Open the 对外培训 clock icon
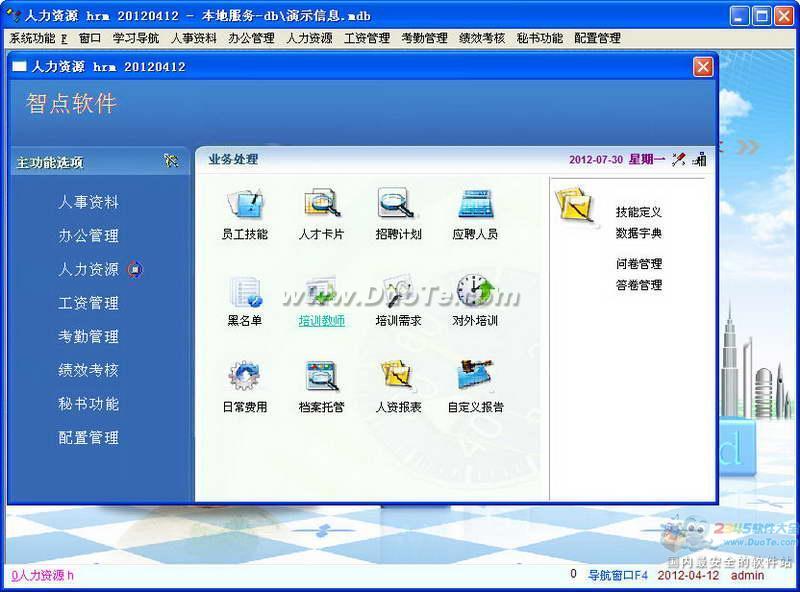 [475, 291]
